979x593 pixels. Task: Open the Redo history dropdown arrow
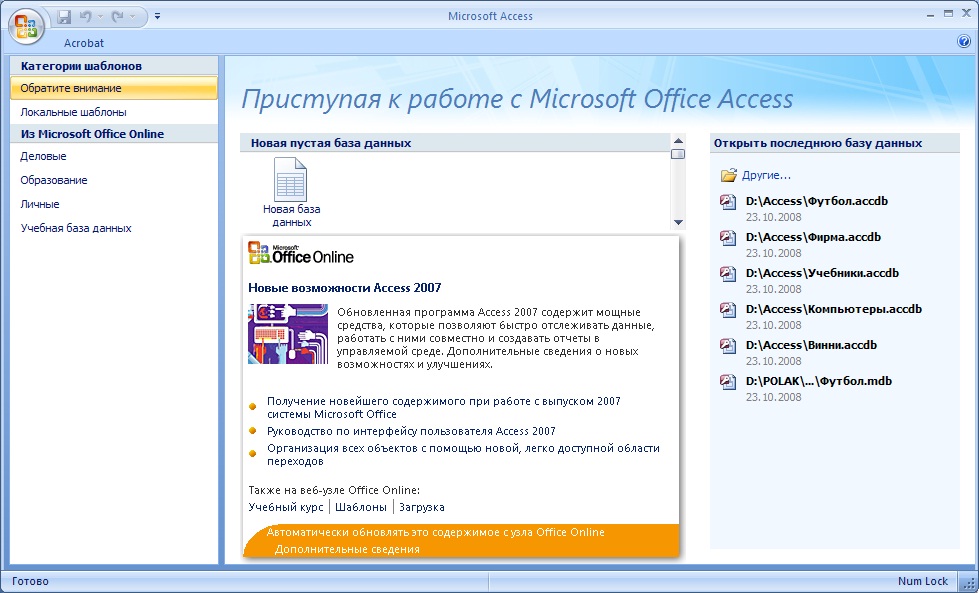[x=132, y=17]
